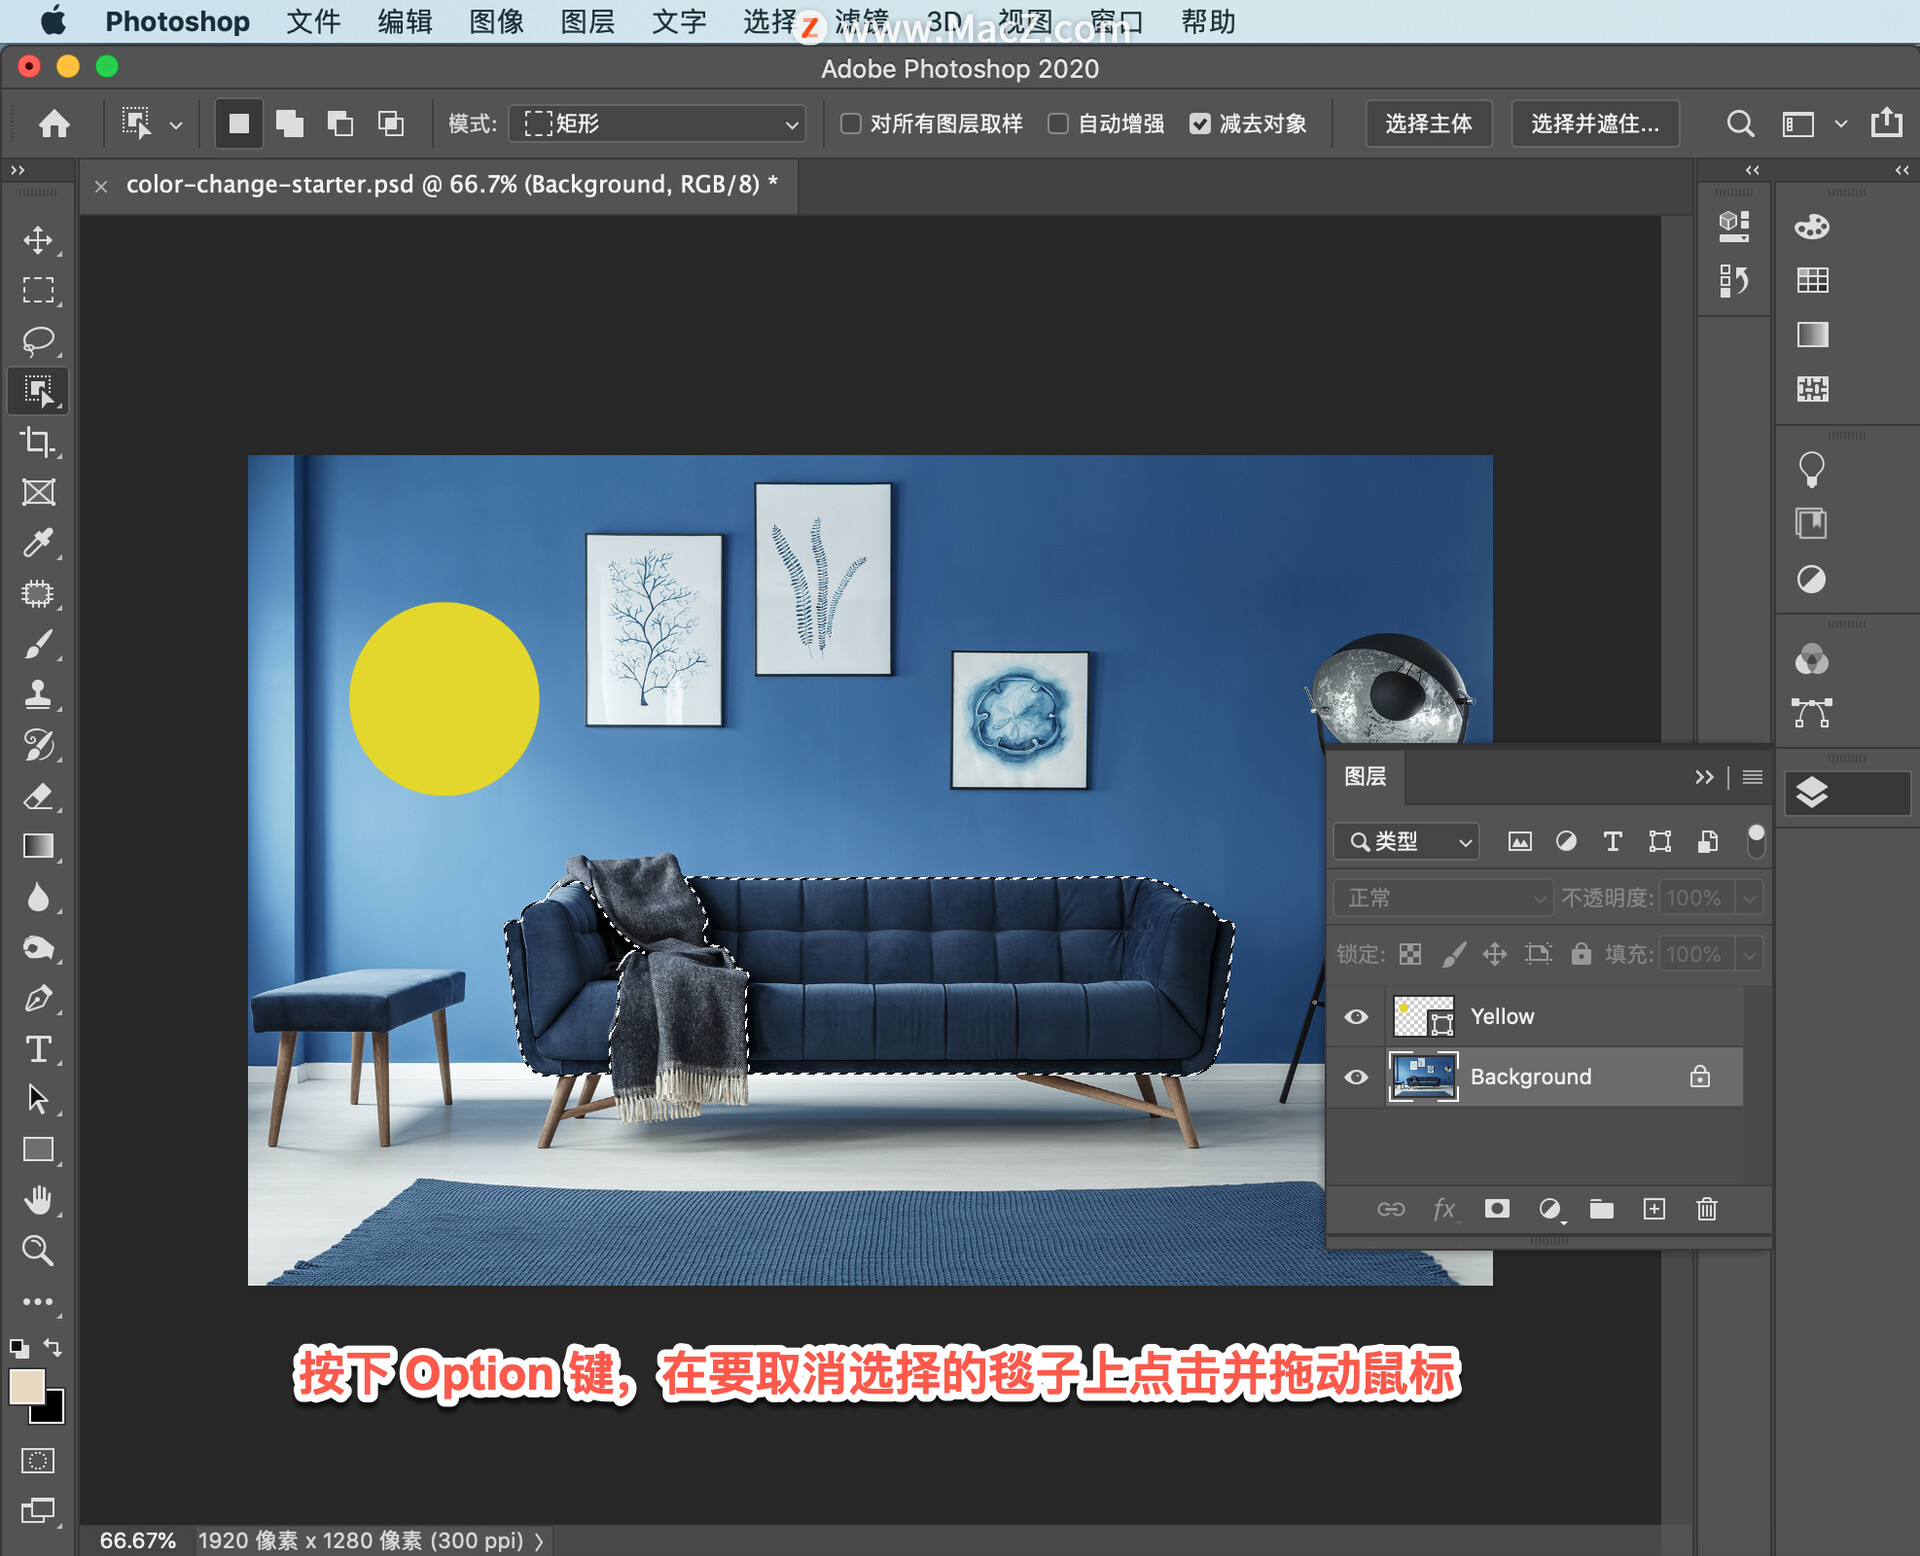The width and height of the screenshot is (1920, 1556).
Task: Select the Move tool
Action: coord(38,240)
